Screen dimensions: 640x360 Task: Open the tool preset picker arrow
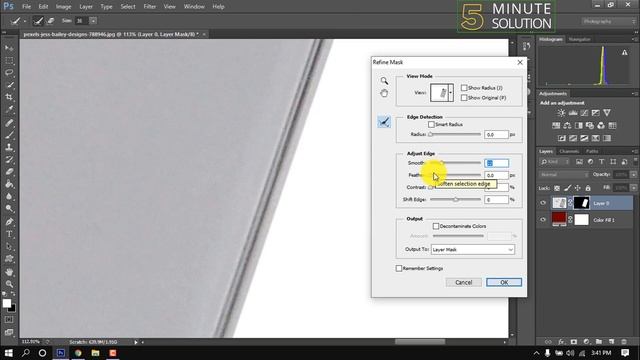(x=24, y=21)
